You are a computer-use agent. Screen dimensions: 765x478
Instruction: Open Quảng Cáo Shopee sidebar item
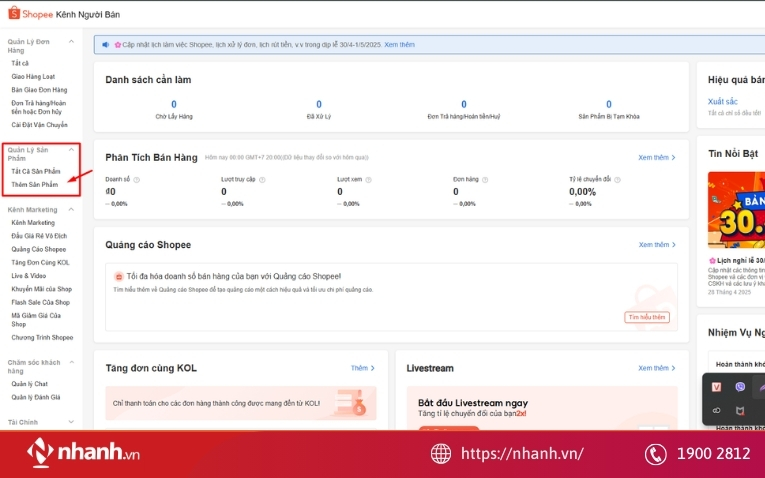39,249
